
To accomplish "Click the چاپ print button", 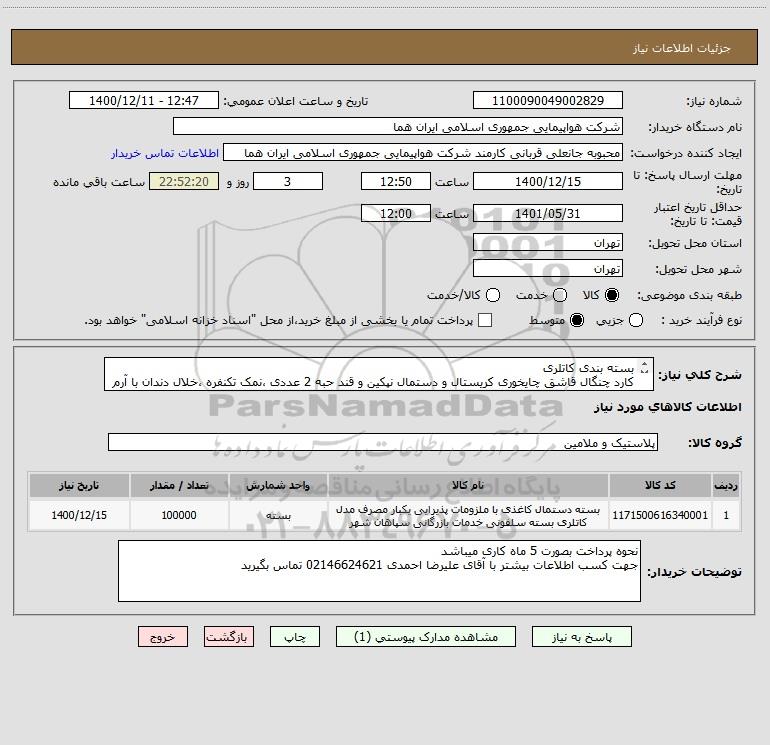I will pyautogui.click(x=295, y=637).
